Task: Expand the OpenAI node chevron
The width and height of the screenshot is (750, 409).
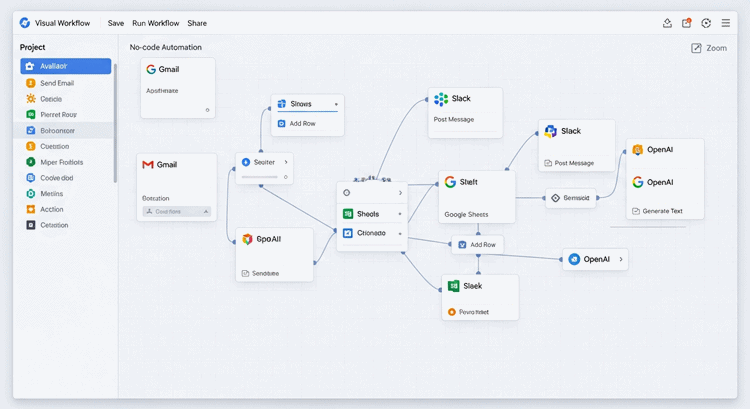Action: click(621, 259)
